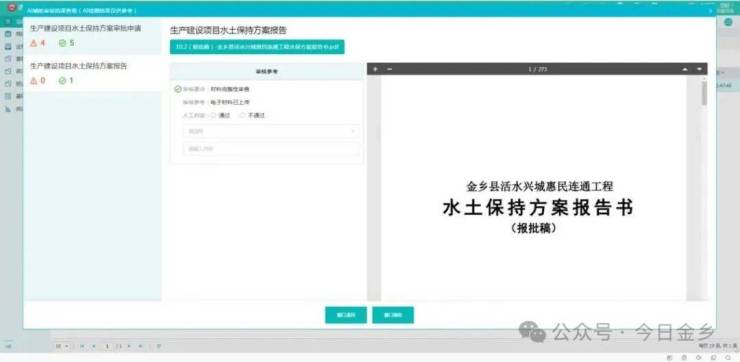Open page size dropdown in background pagination
Screen dimensions: 740x362
click(x=61, y=346)
